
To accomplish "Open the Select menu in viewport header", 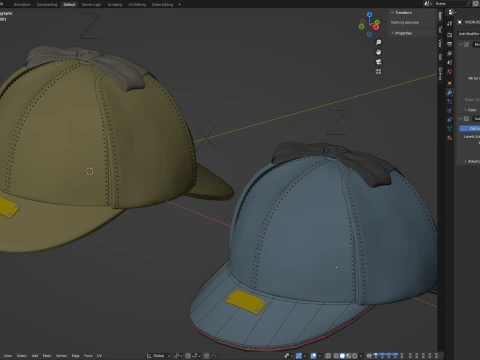I will click(22, 356).
